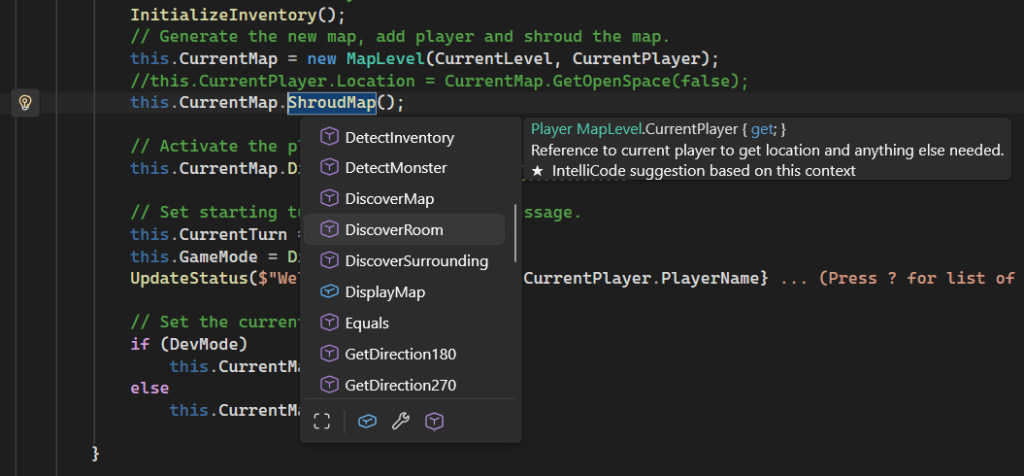Click CurrentLevel argument in constructor
The height and width of the screenshot is (476, 1024).
[x=493, y=59]
